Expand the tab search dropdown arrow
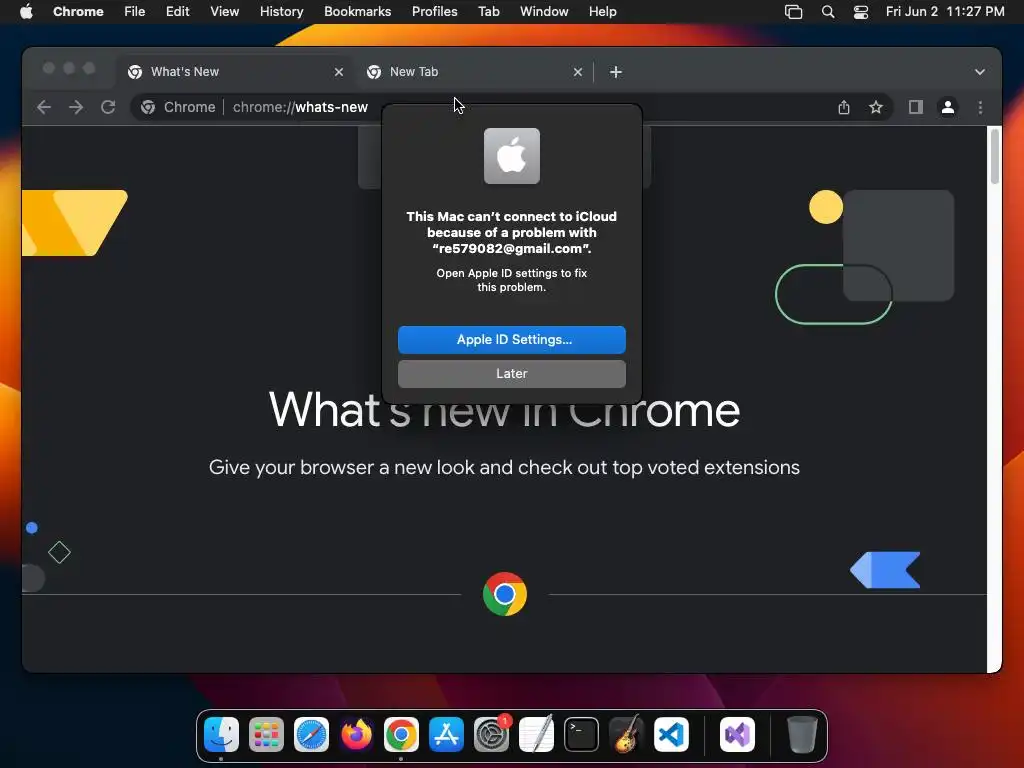 980,72
